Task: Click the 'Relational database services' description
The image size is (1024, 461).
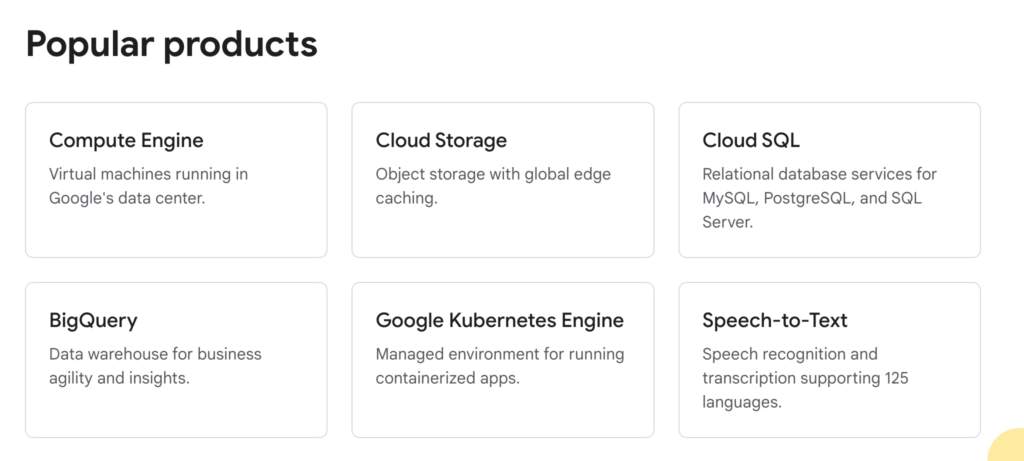Action: pos(819,174)
